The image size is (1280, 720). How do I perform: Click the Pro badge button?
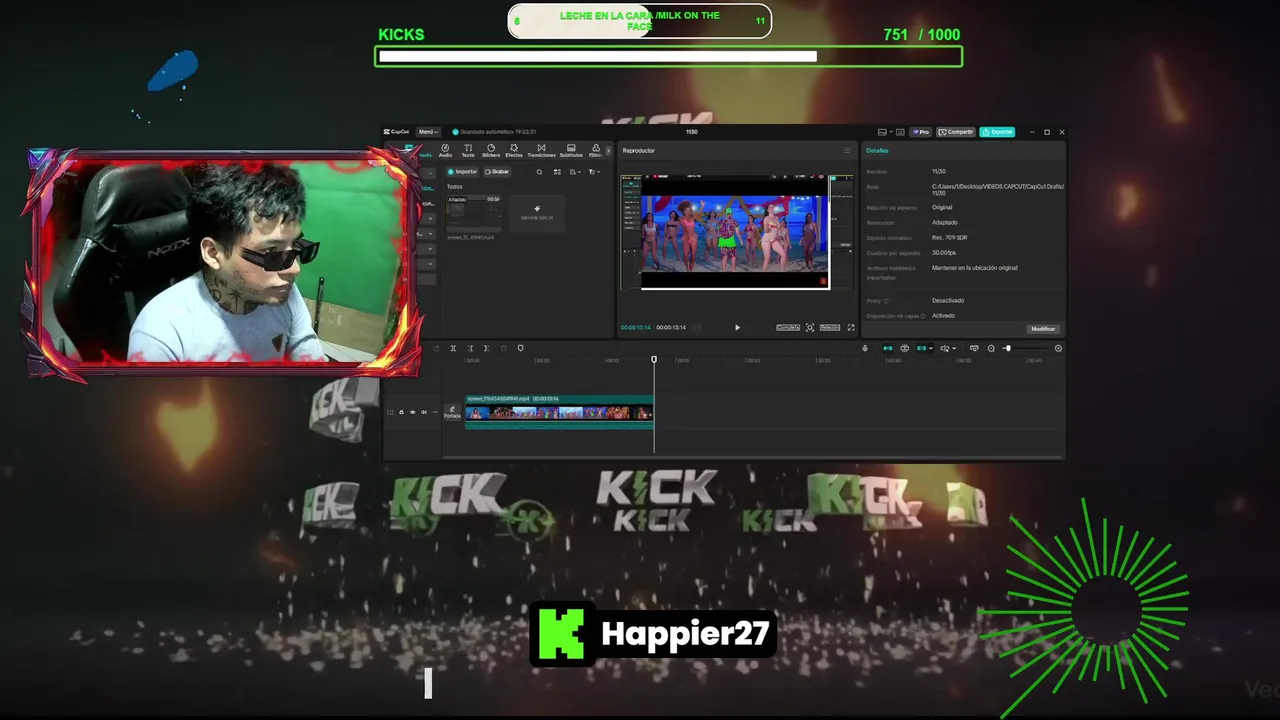pyautogui.click(x=920, y=132)
